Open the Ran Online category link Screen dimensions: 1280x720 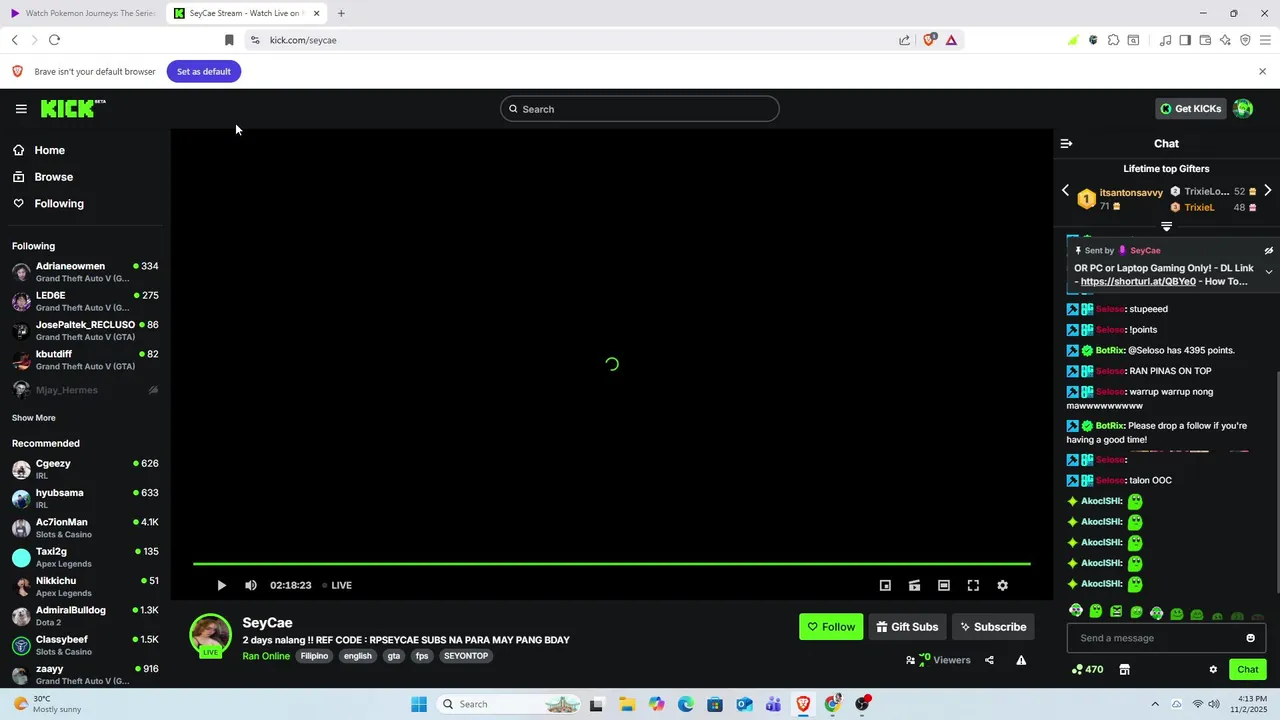[266, 656]
